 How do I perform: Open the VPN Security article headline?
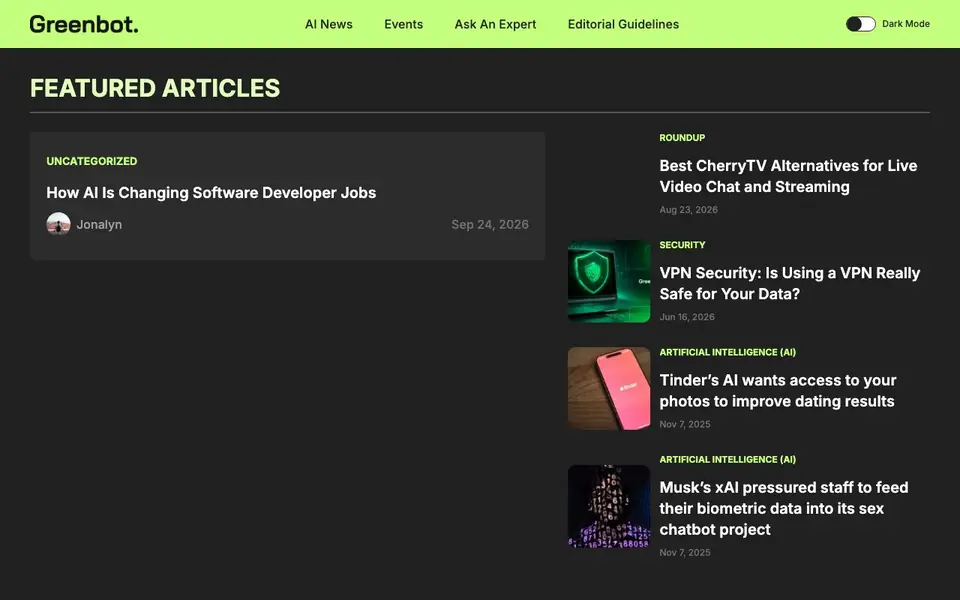click(x=790, y=283)
